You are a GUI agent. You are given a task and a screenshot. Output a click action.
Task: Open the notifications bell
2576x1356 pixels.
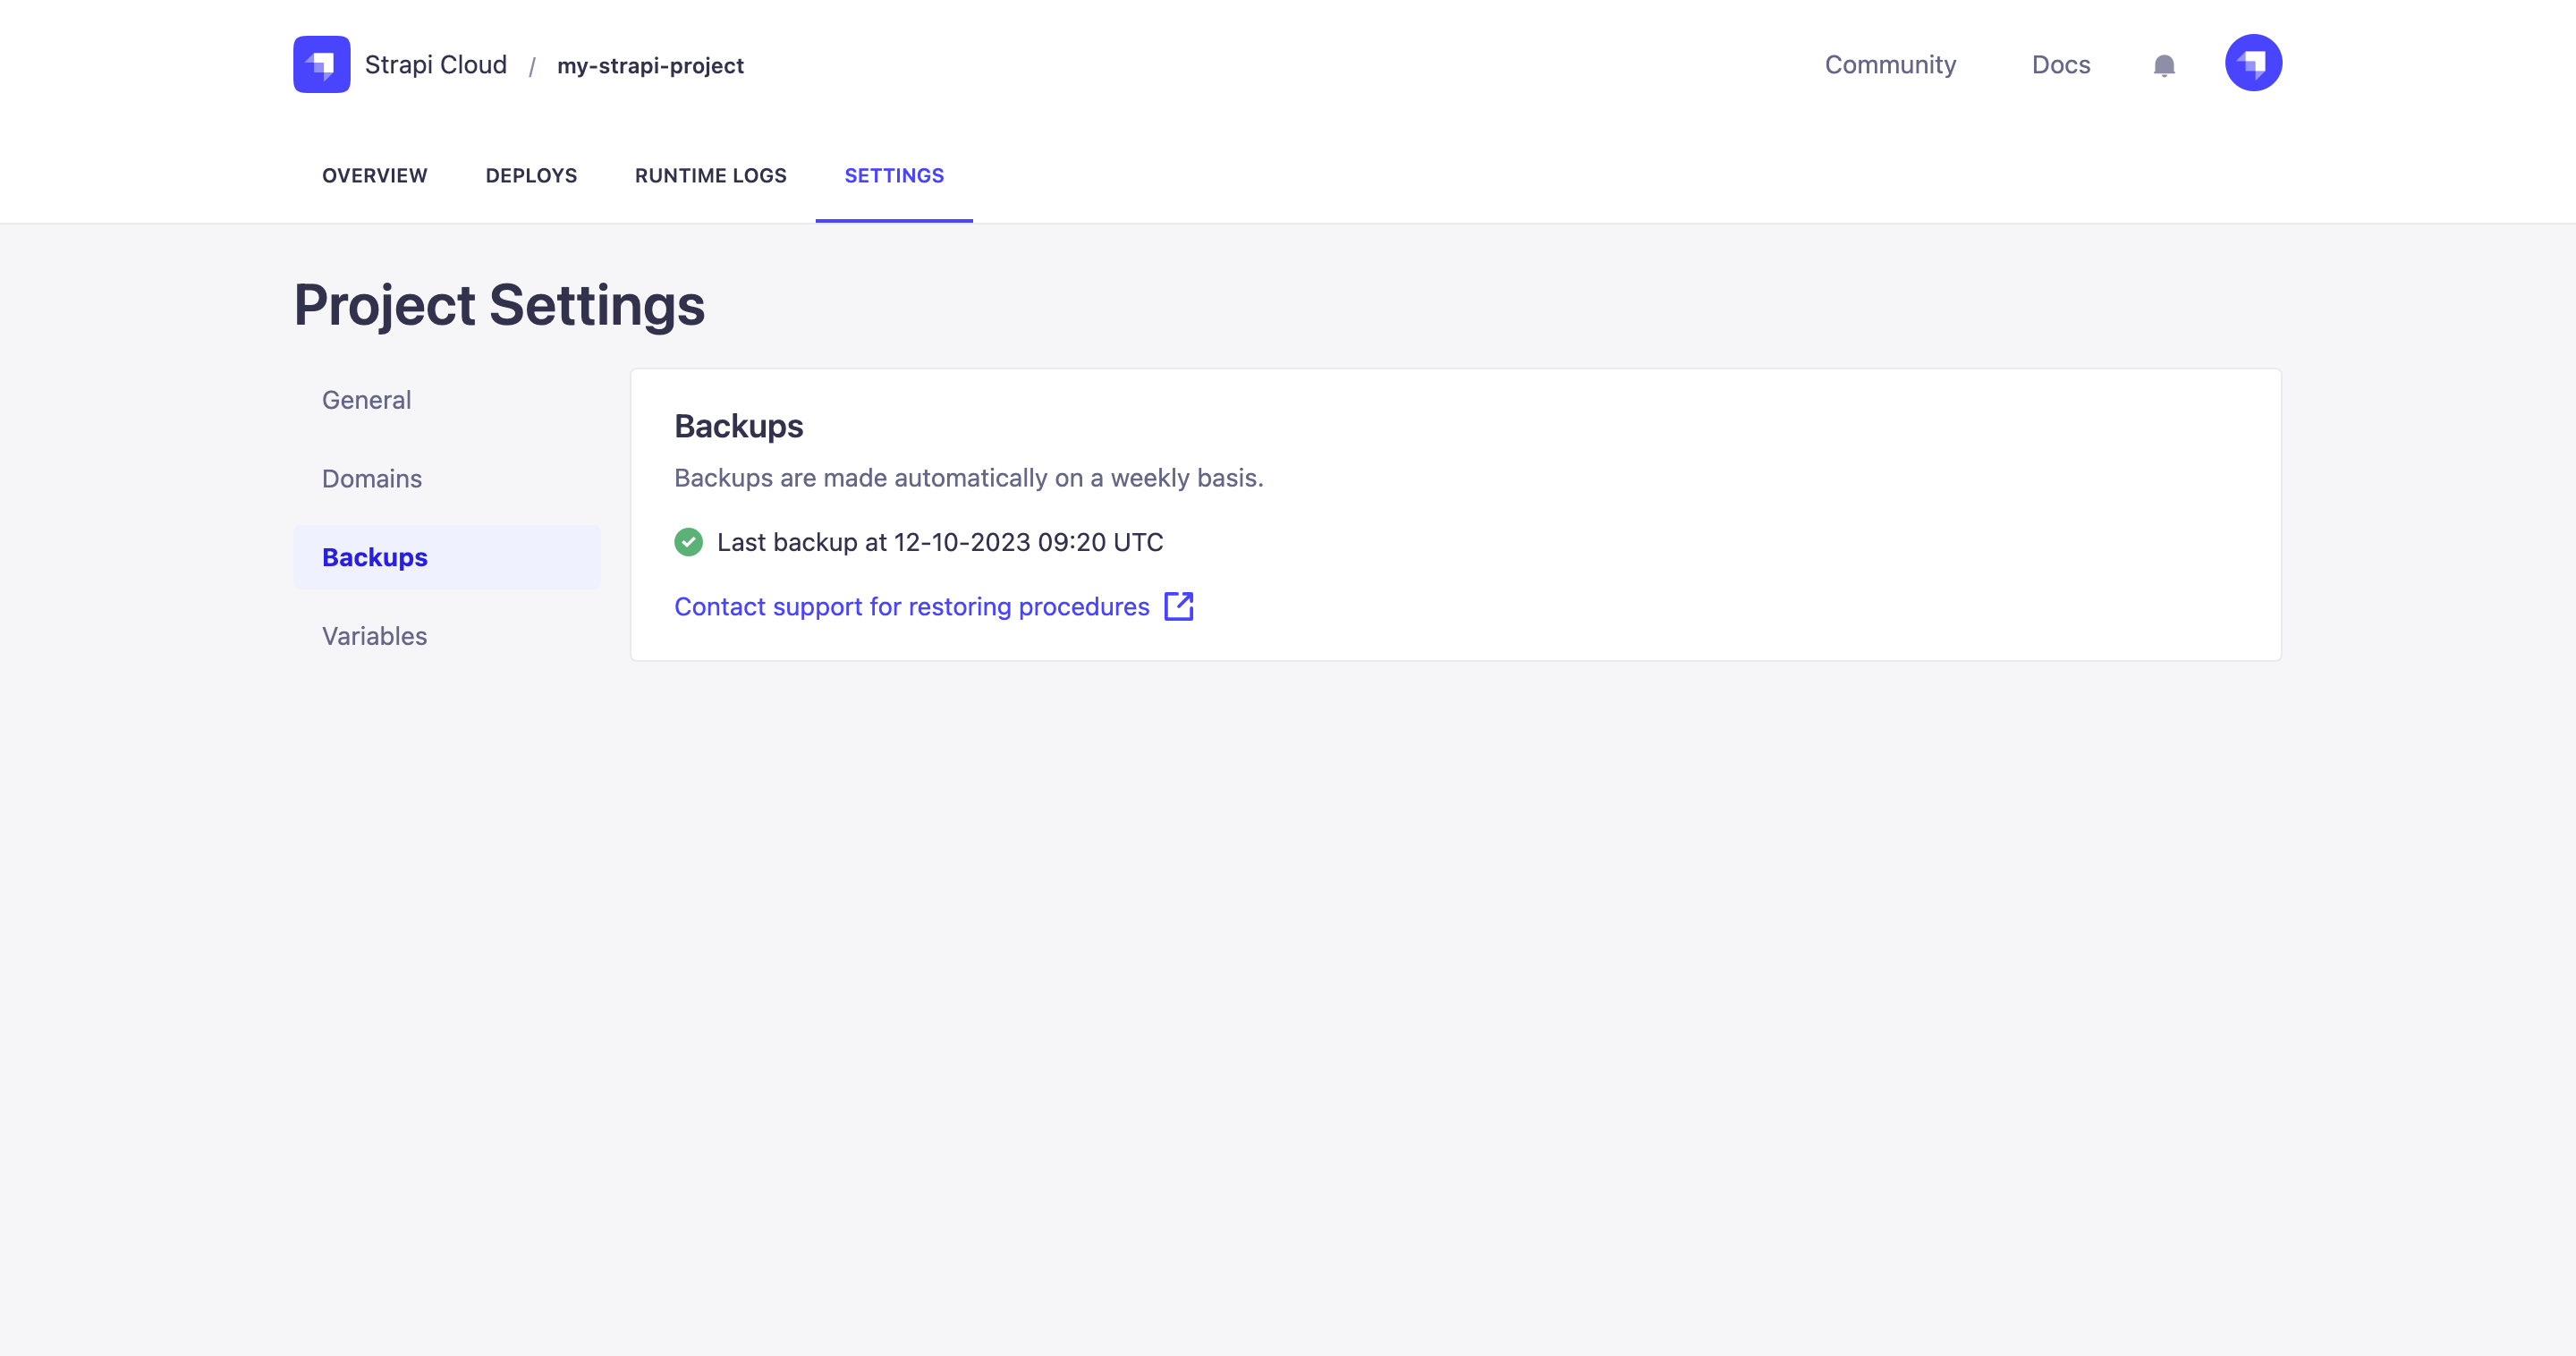coord(2163,66)
